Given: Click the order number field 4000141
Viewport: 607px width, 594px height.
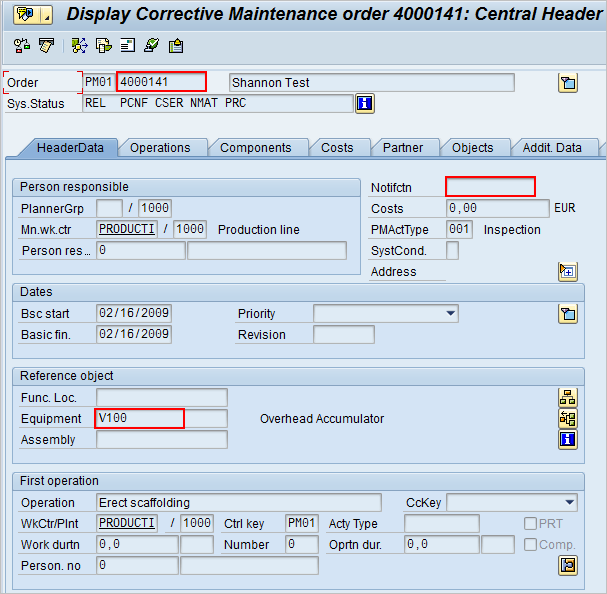Looking at the screenshot, I should tap(161, 82).
